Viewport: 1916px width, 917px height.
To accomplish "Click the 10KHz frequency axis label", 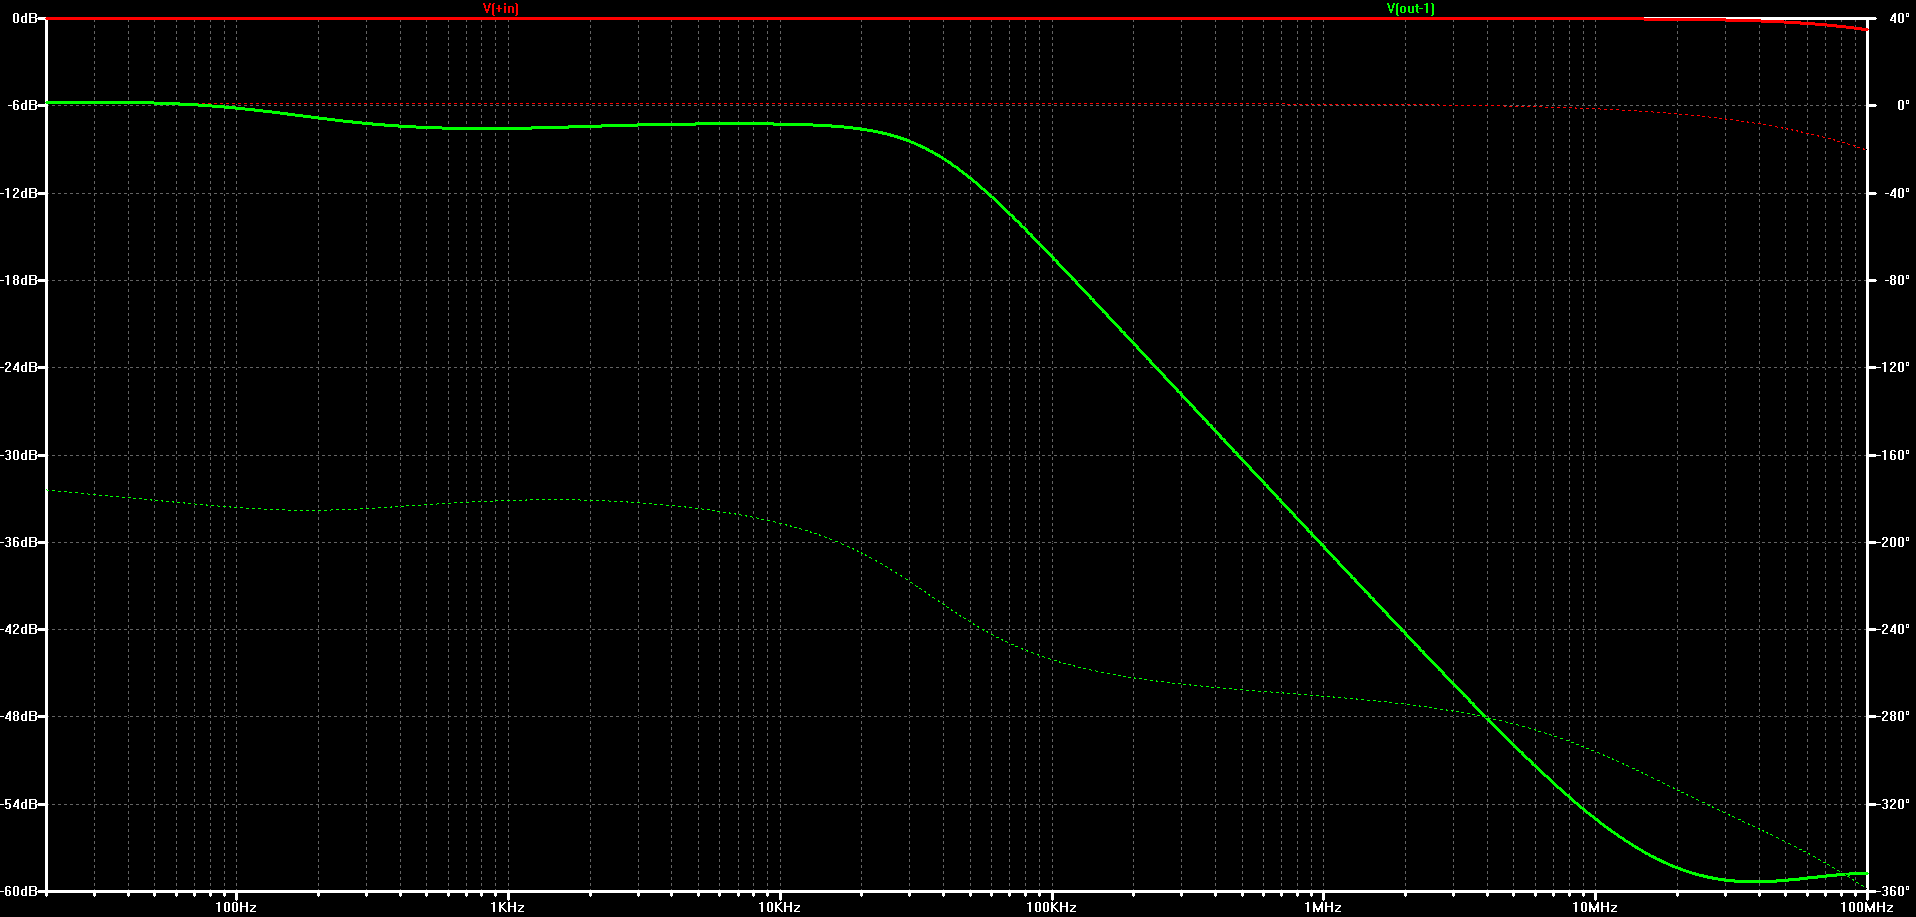I will [x=779, y=907].
